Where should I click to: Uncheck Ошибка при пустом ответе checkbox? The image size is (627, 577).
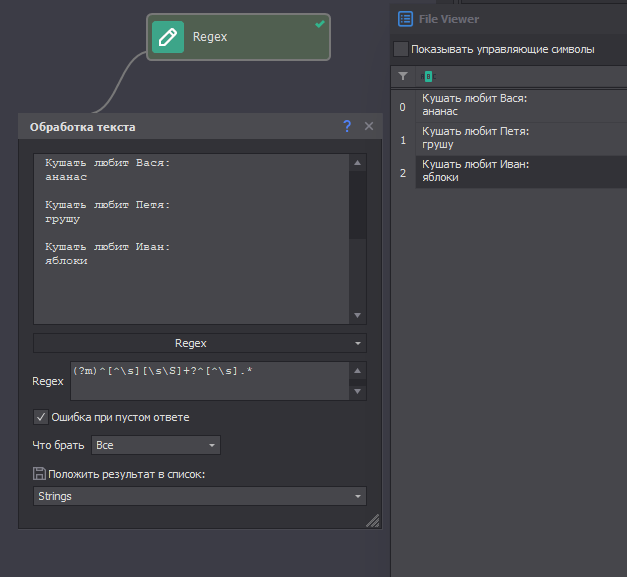click(x=41, y=417)
